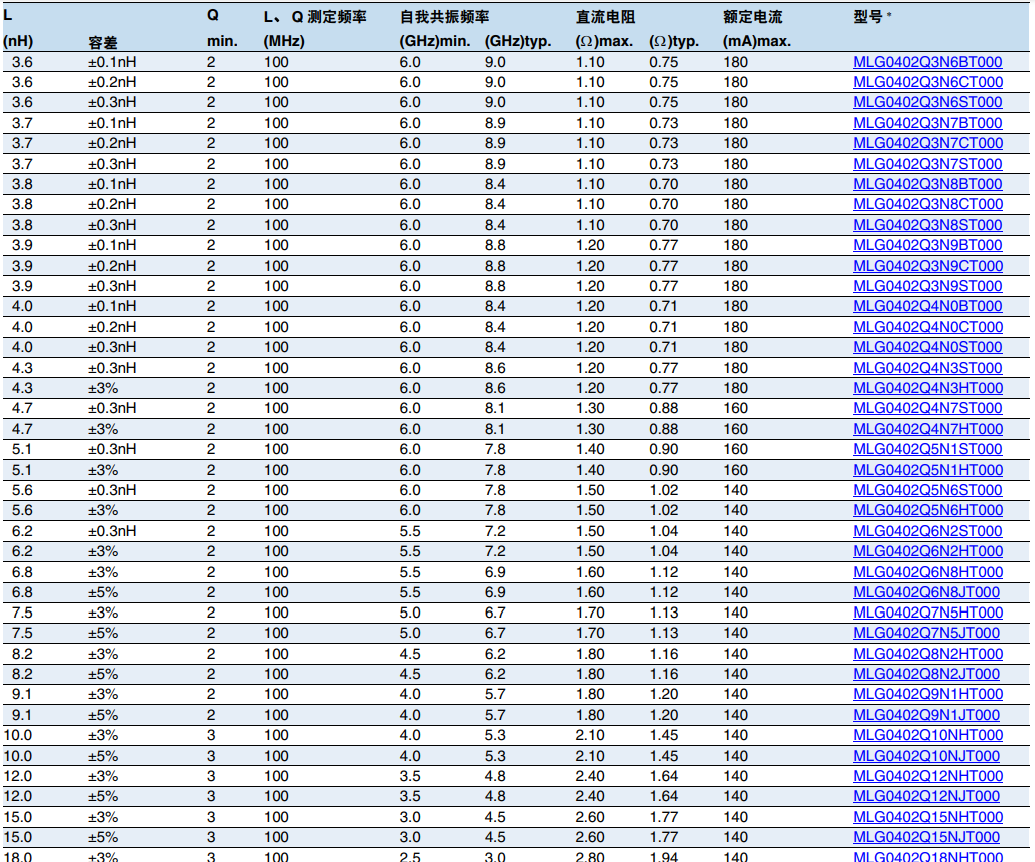Click the 自我共振频率 column header
This screenshot has height=862, width=1035.
pos(444,17)
